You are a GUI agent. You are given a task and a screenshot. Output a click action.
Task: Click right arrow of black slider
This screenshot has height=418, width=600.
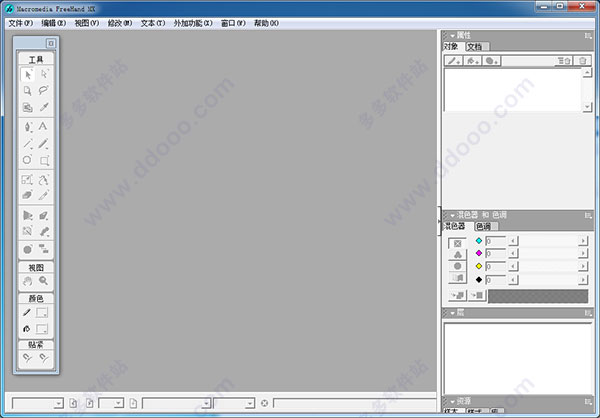(583, 280)
